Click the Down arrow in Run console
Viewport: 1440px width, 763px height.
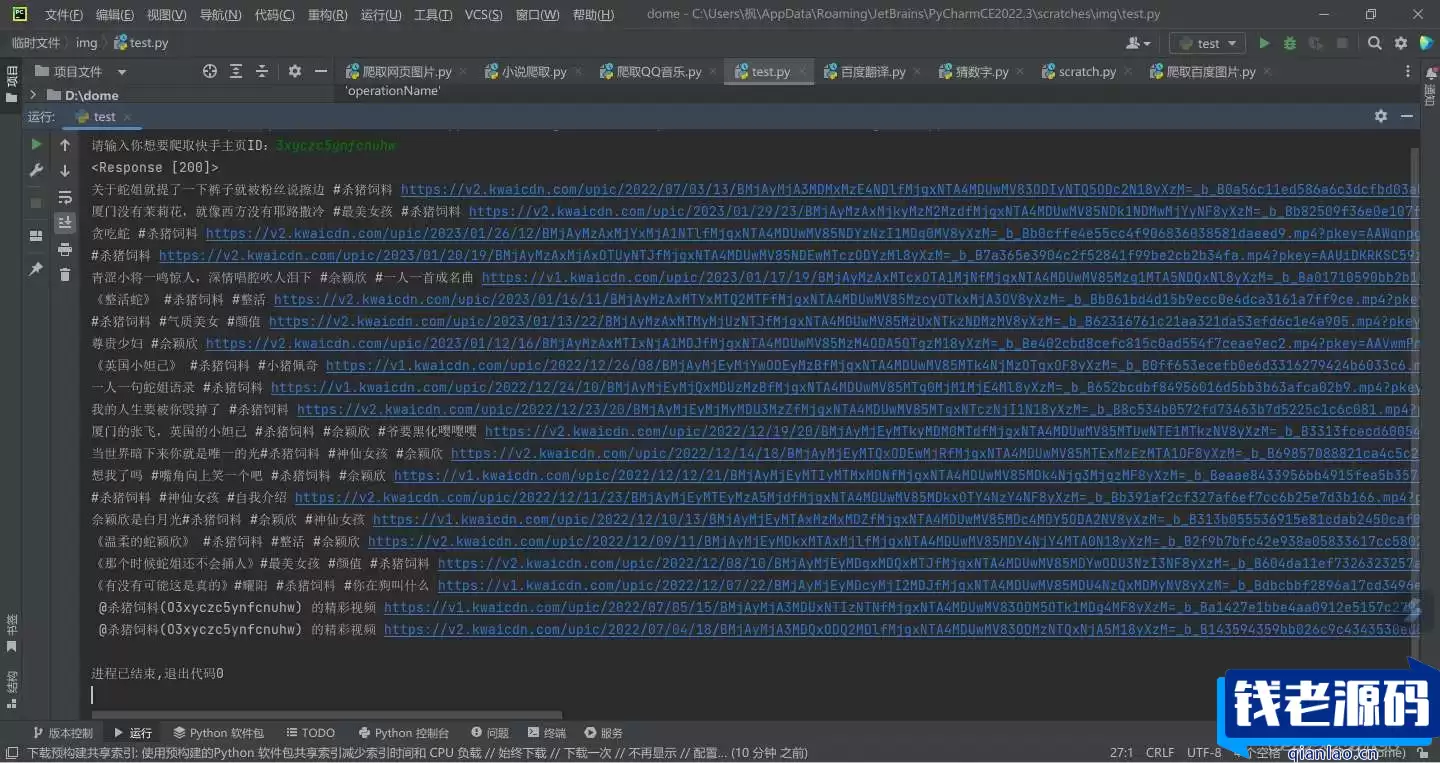(x=65, y=171)
